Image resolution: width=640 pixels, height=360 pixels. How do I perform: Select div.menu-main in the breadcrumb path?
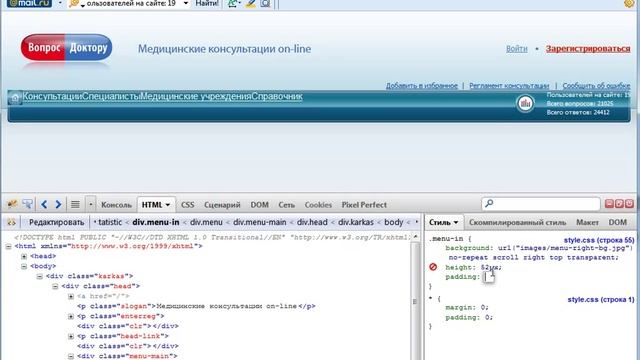pos(260,222)
